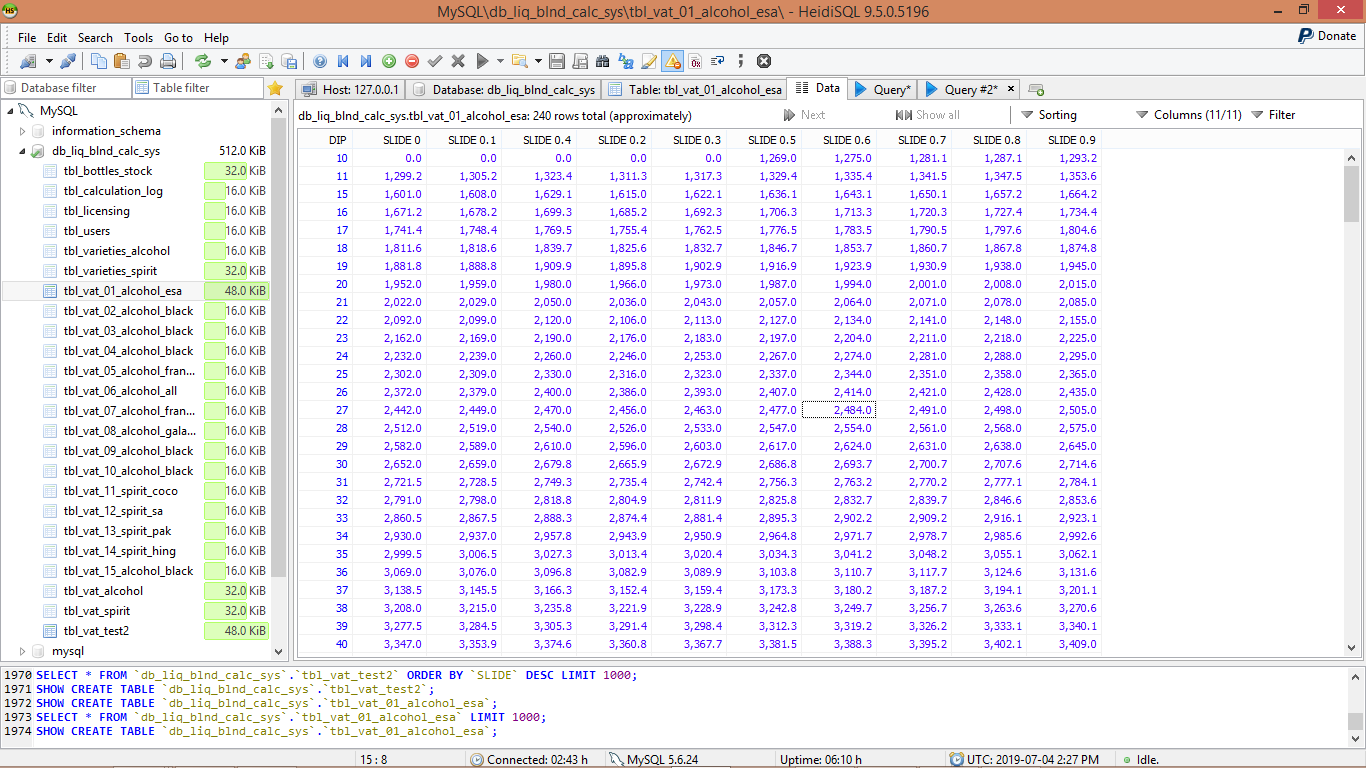1366x768 pixels.
Task: Open the Tools menu
Action: coord(139,37)
